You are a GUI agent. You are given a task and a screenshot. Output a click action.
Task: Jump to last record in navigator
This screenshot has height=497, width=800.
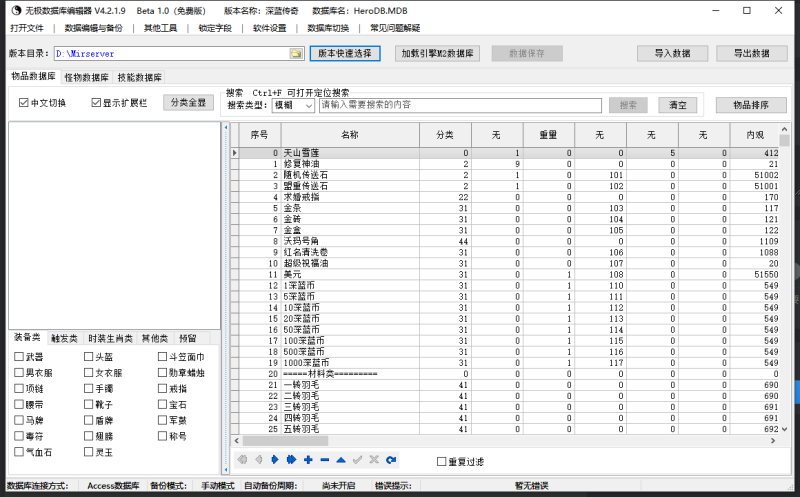point(291,460)
